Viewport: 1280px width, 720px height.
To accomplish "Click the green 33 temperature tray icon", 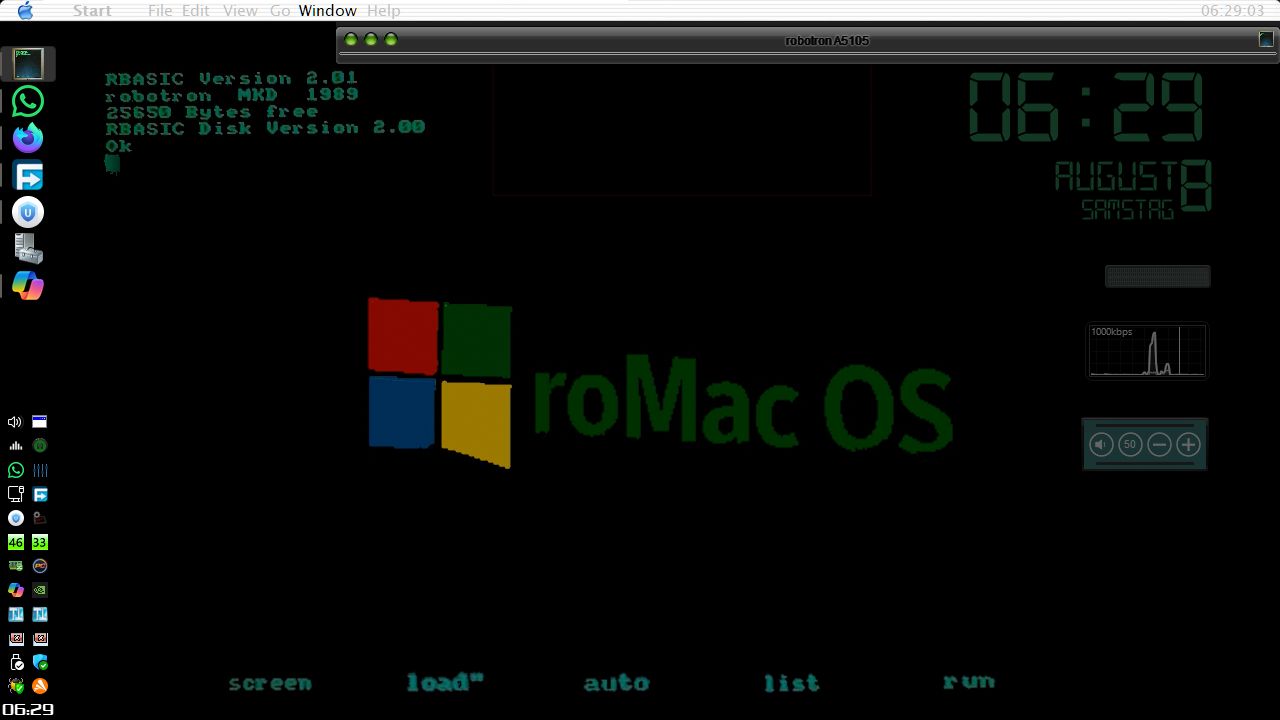I will click(40, 542).
